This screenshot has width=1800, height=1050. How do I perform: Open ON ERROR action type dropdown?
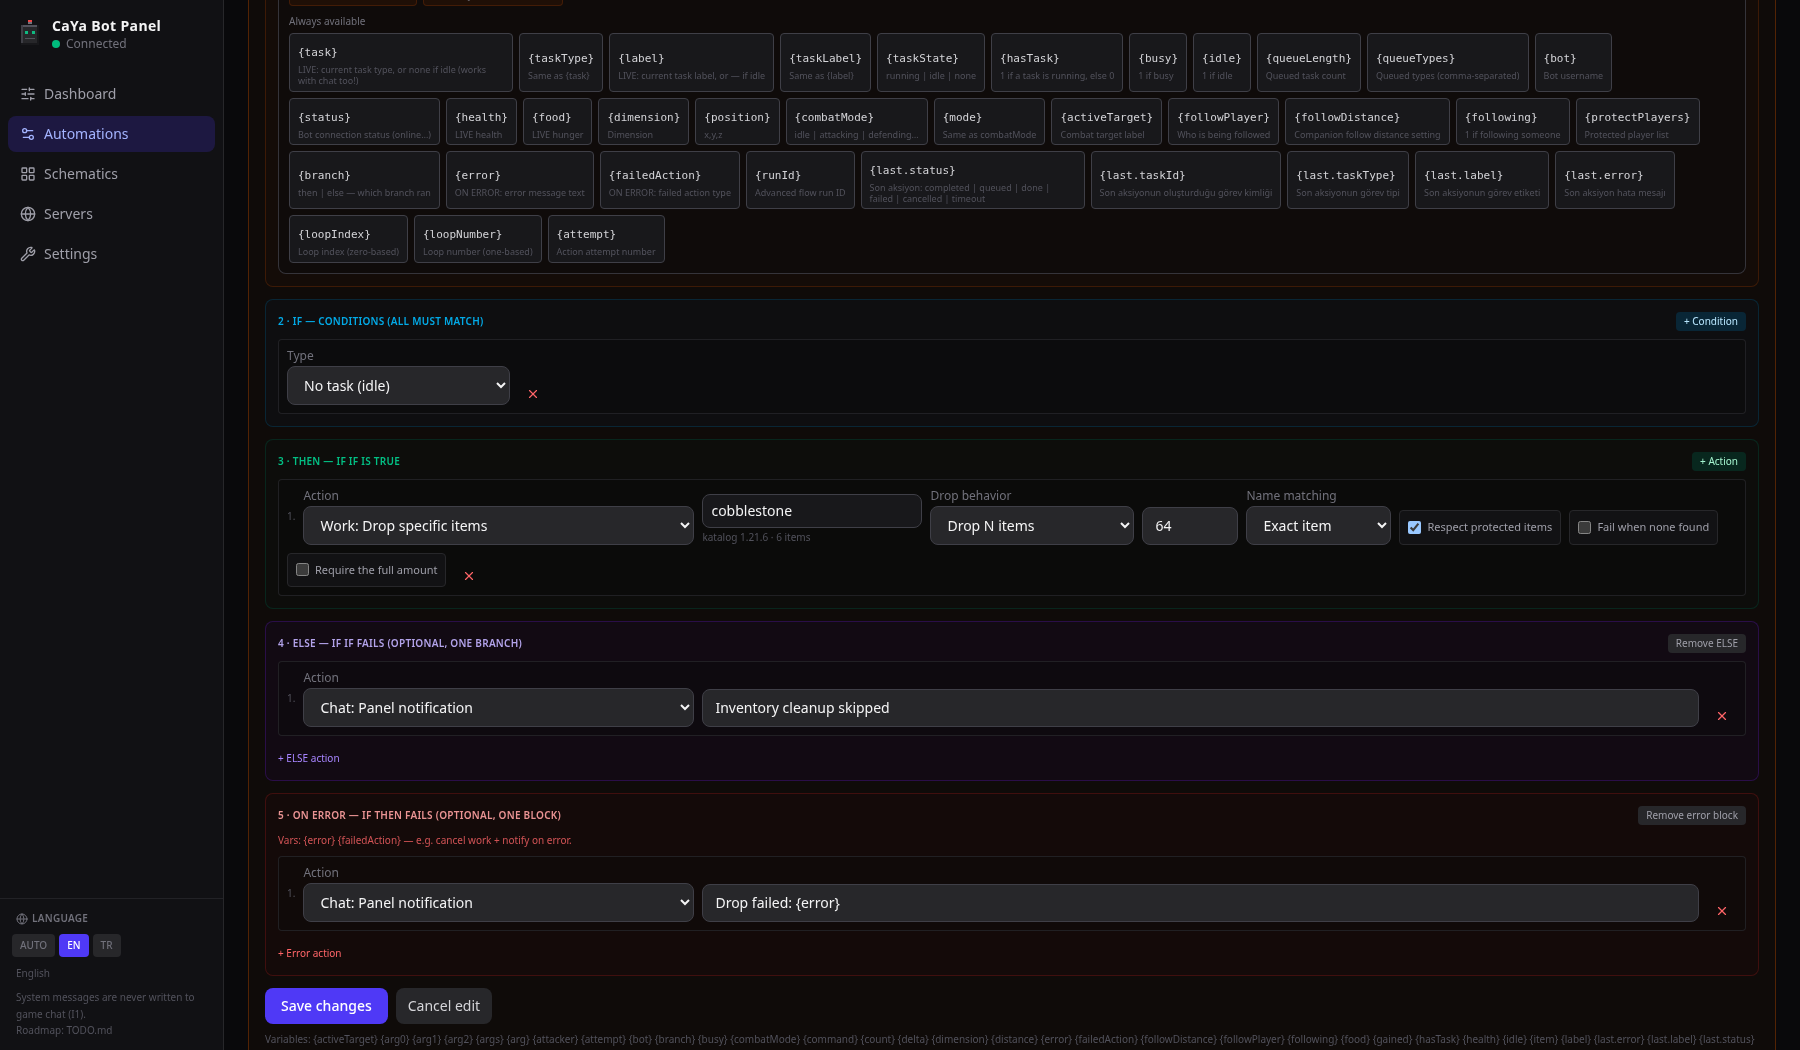[498, 903]
